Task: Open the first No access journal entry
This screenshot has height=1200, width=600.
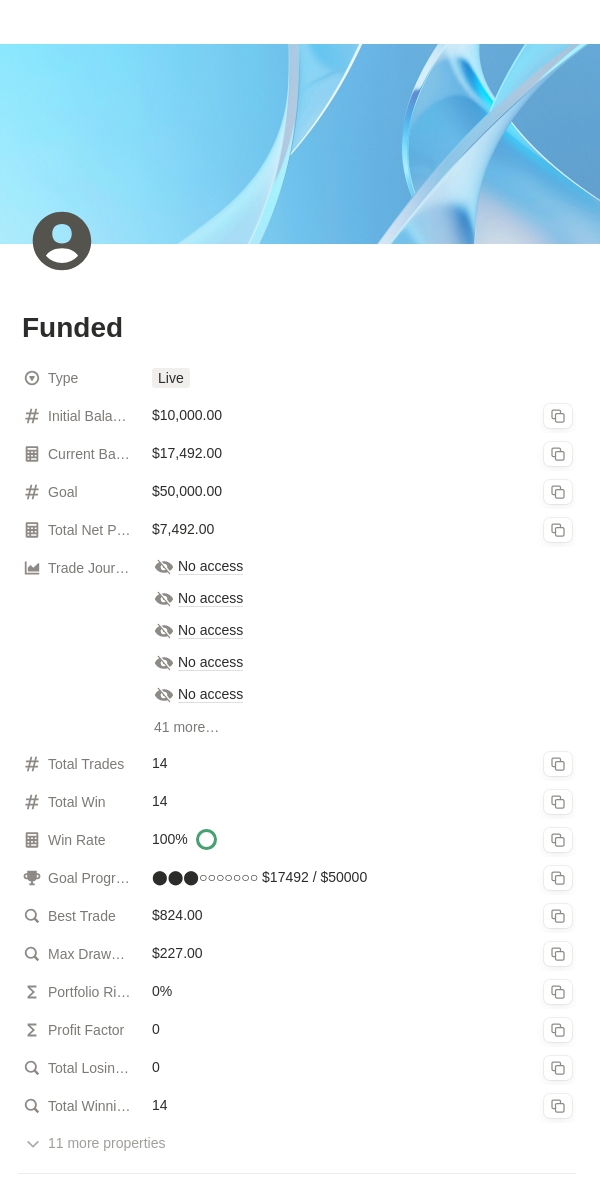Action: pos(199,567)
